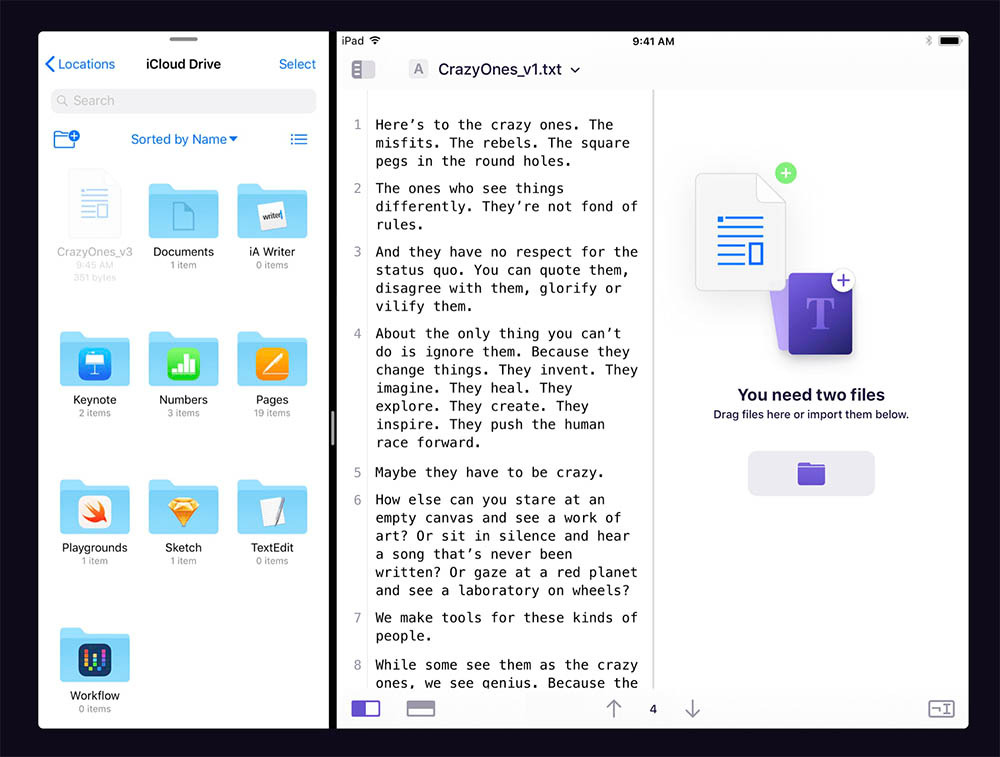Toggle the sidebar panel icon

364,70
